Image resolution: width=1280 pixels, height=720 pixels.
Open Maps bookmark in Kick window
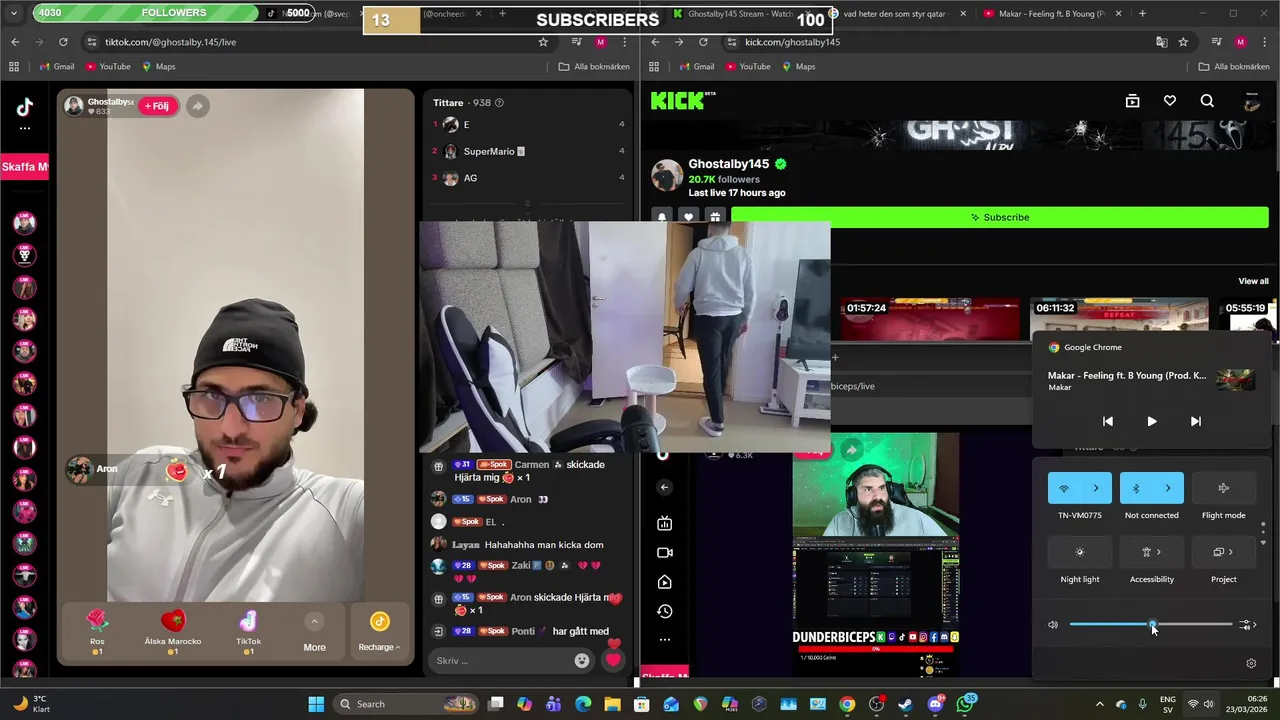[798, 67]
